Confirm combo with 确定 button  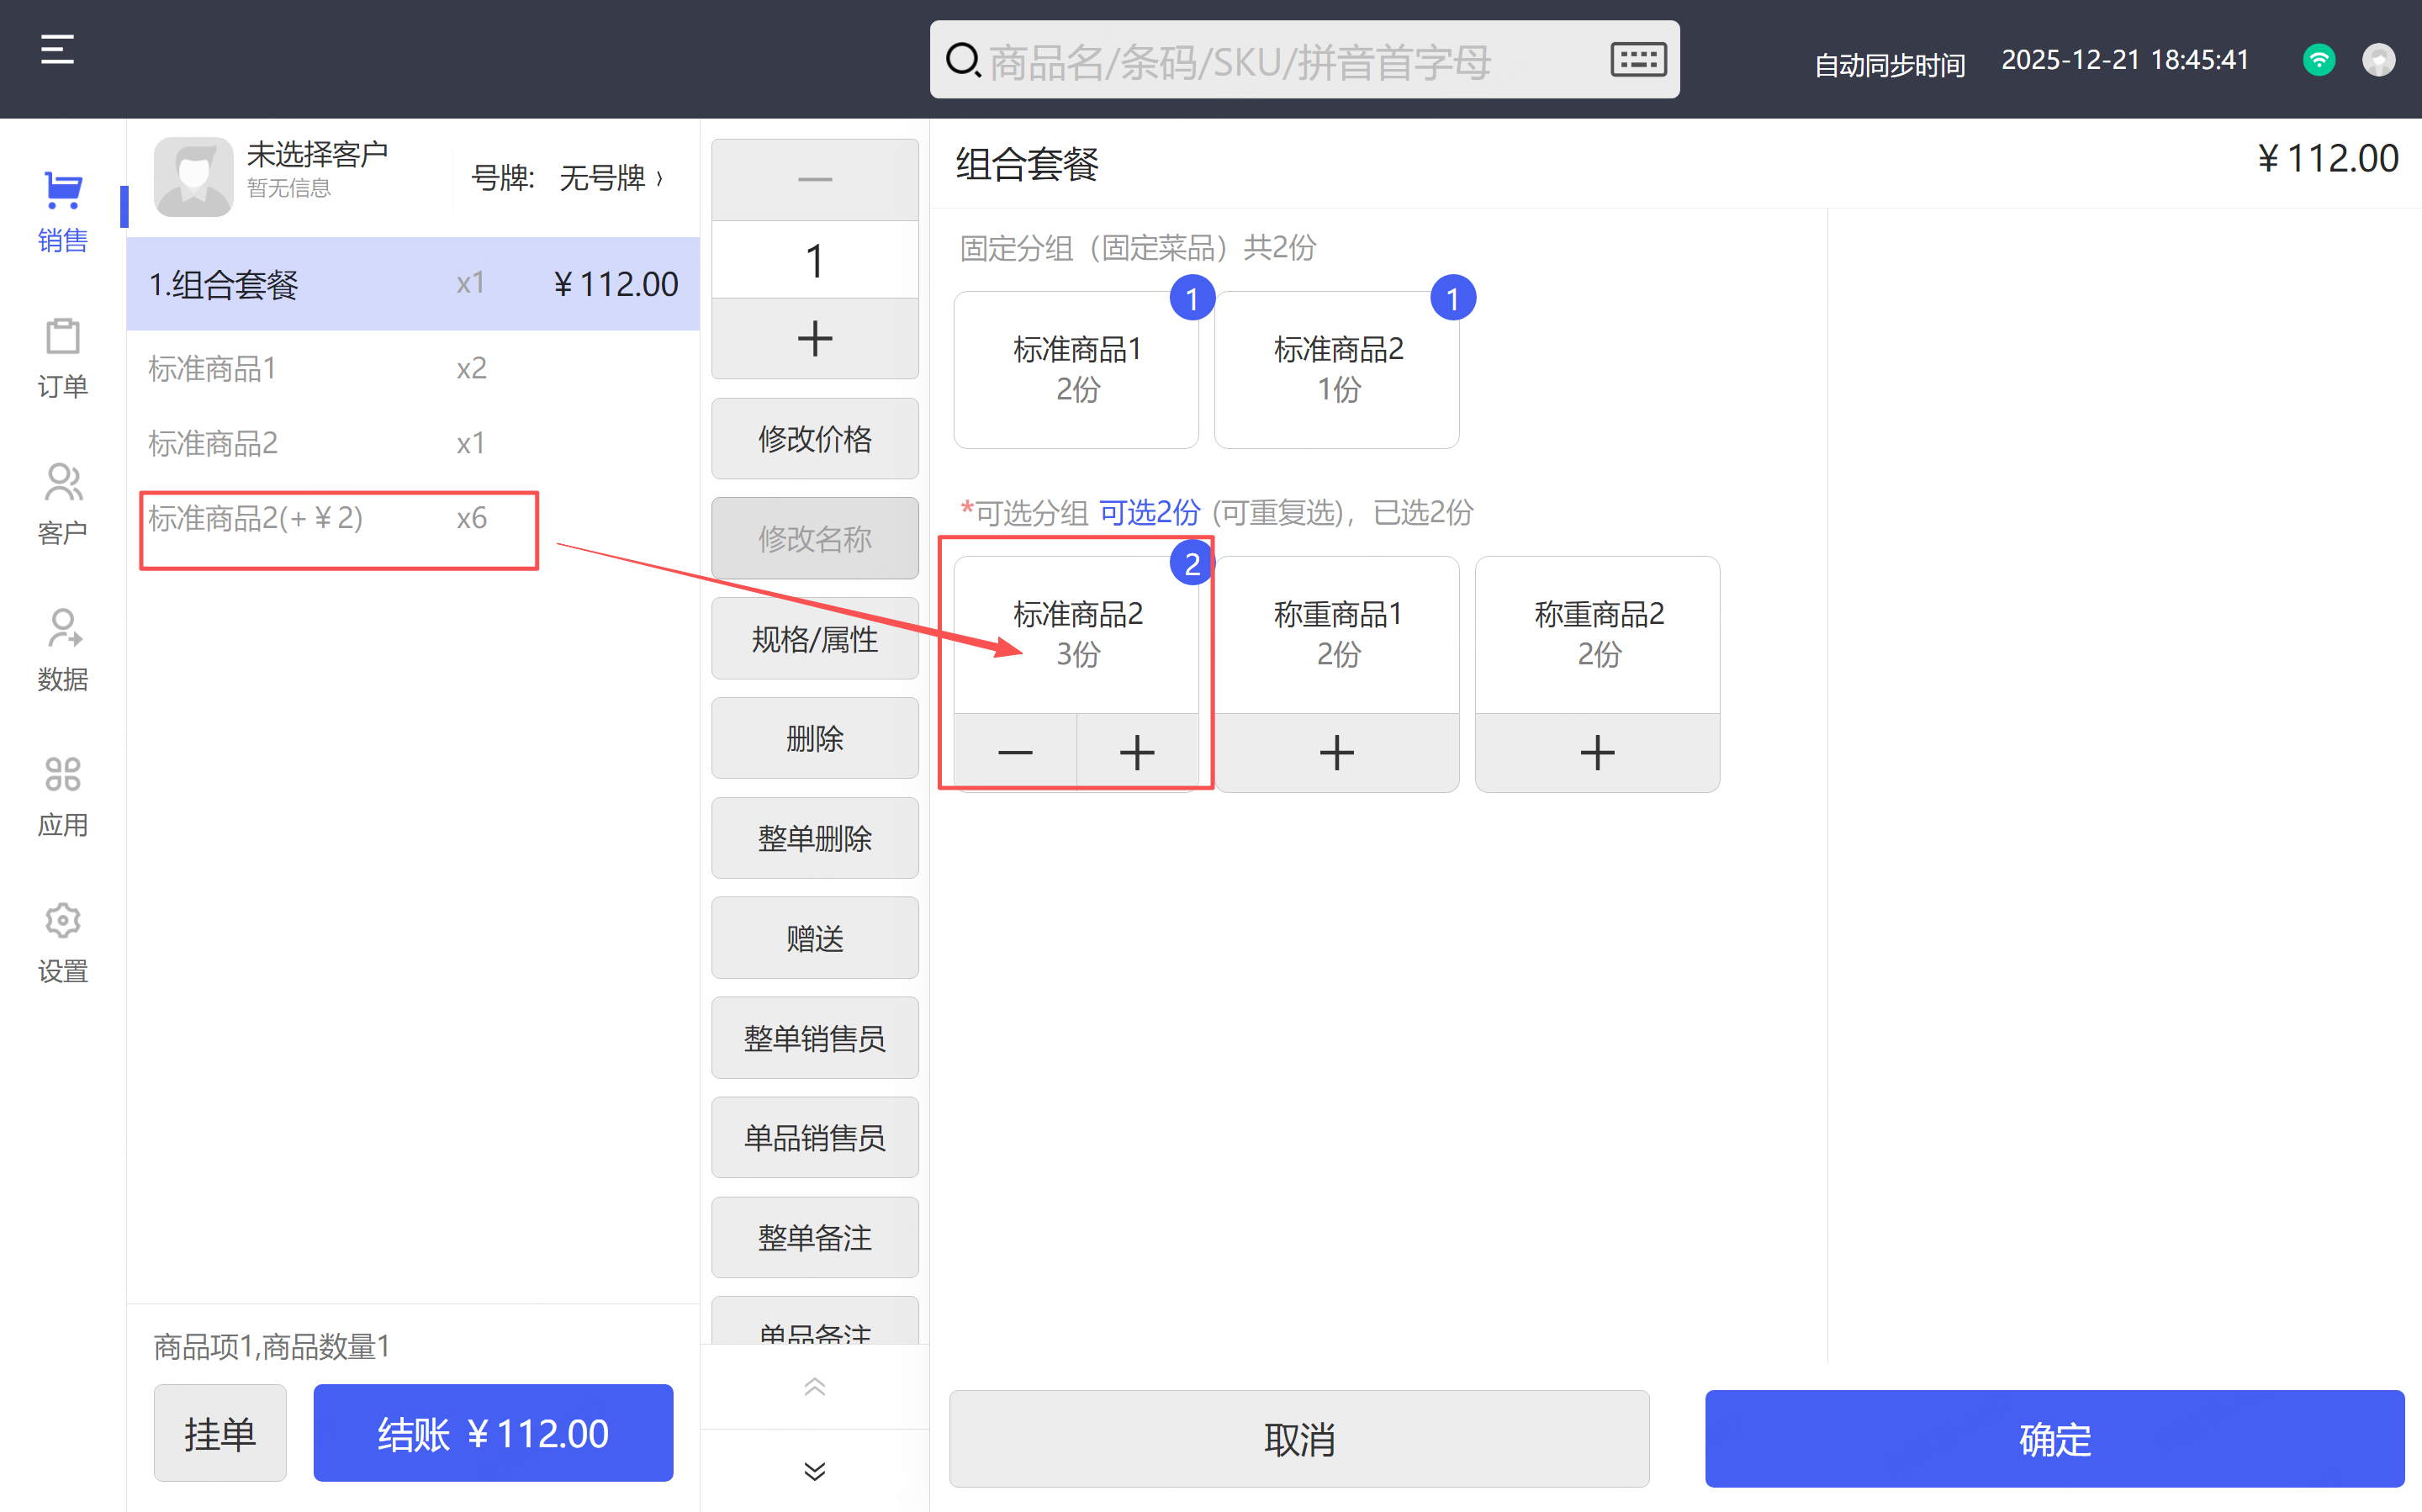coord(2054,1439)
